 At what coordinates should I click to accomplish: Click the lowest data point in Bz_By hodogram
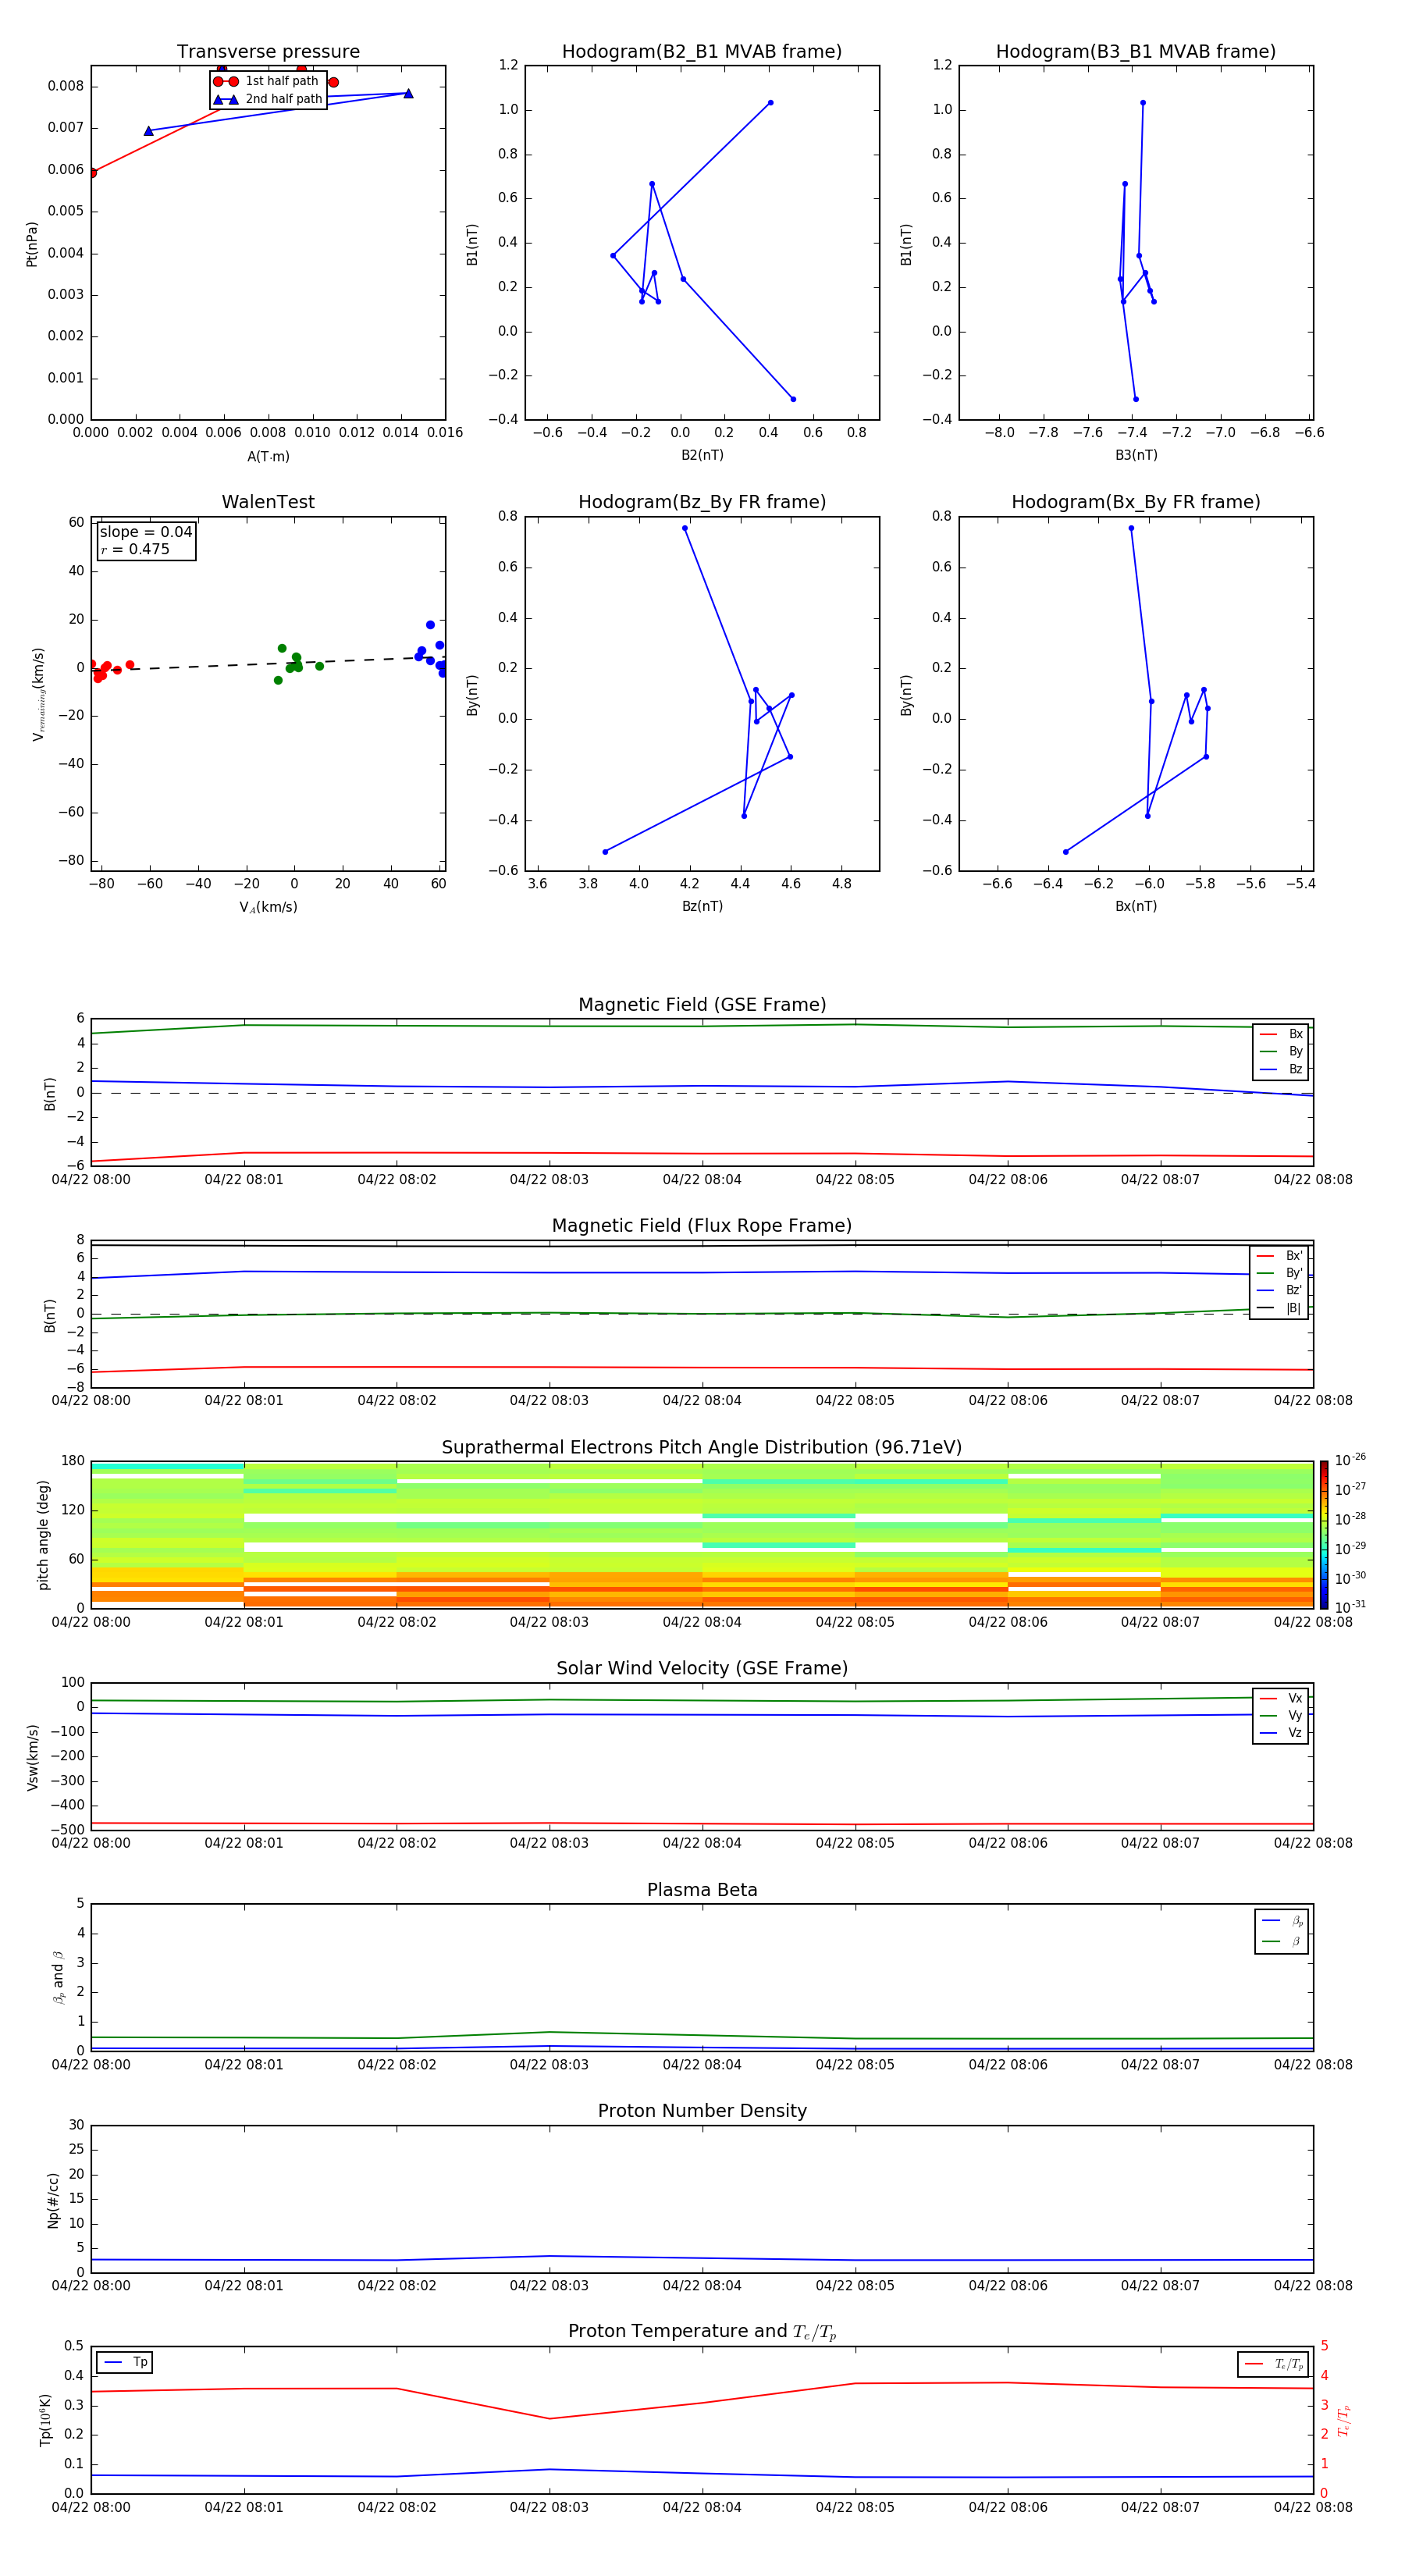coord(605,852)
